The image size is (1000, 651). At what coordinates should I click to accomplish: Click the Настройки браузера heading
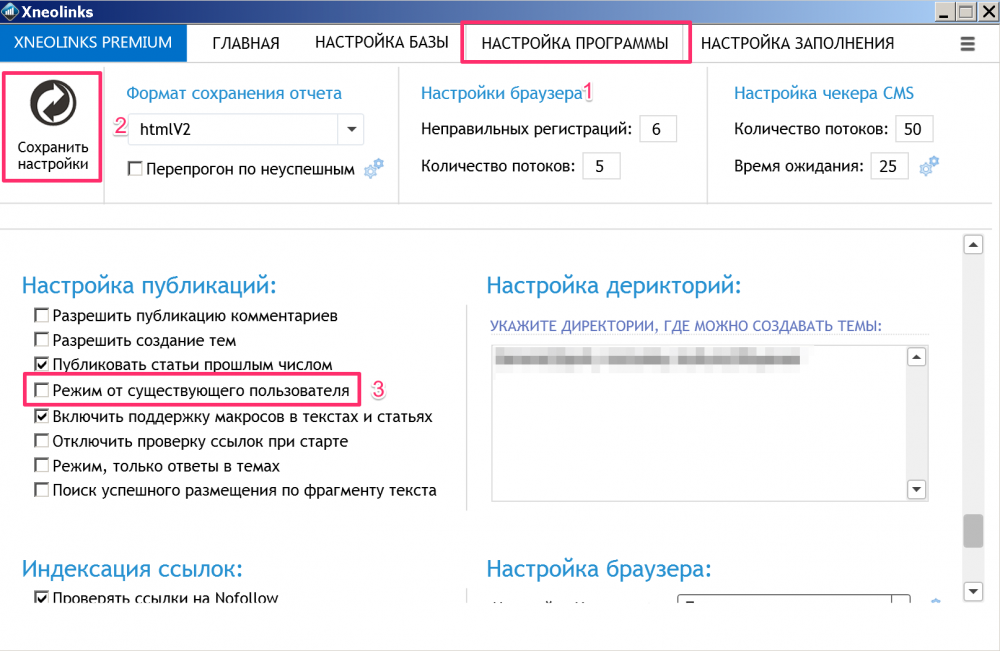pyautogui.click(x=502, y=93)
